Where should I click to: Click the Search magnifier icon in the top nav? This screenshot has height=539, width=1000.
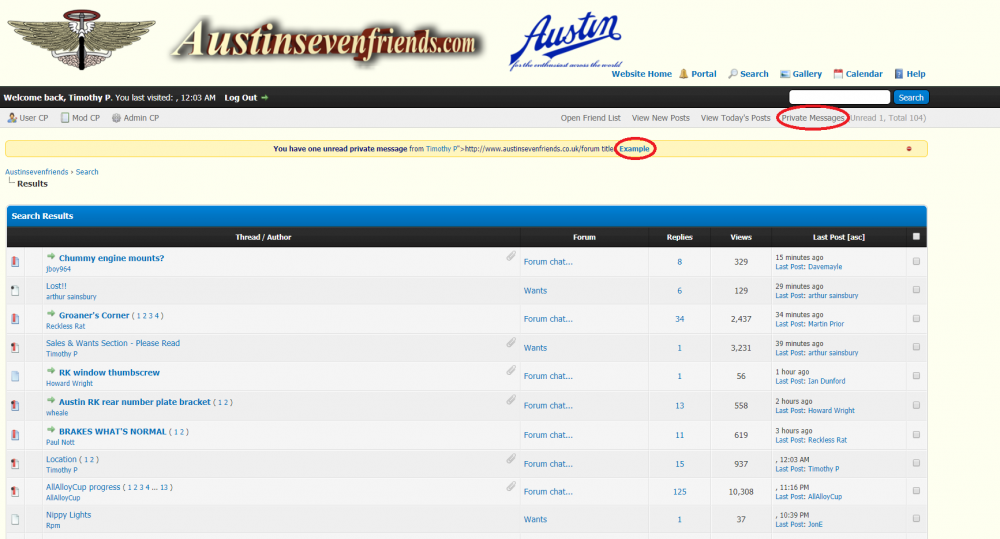733,74
